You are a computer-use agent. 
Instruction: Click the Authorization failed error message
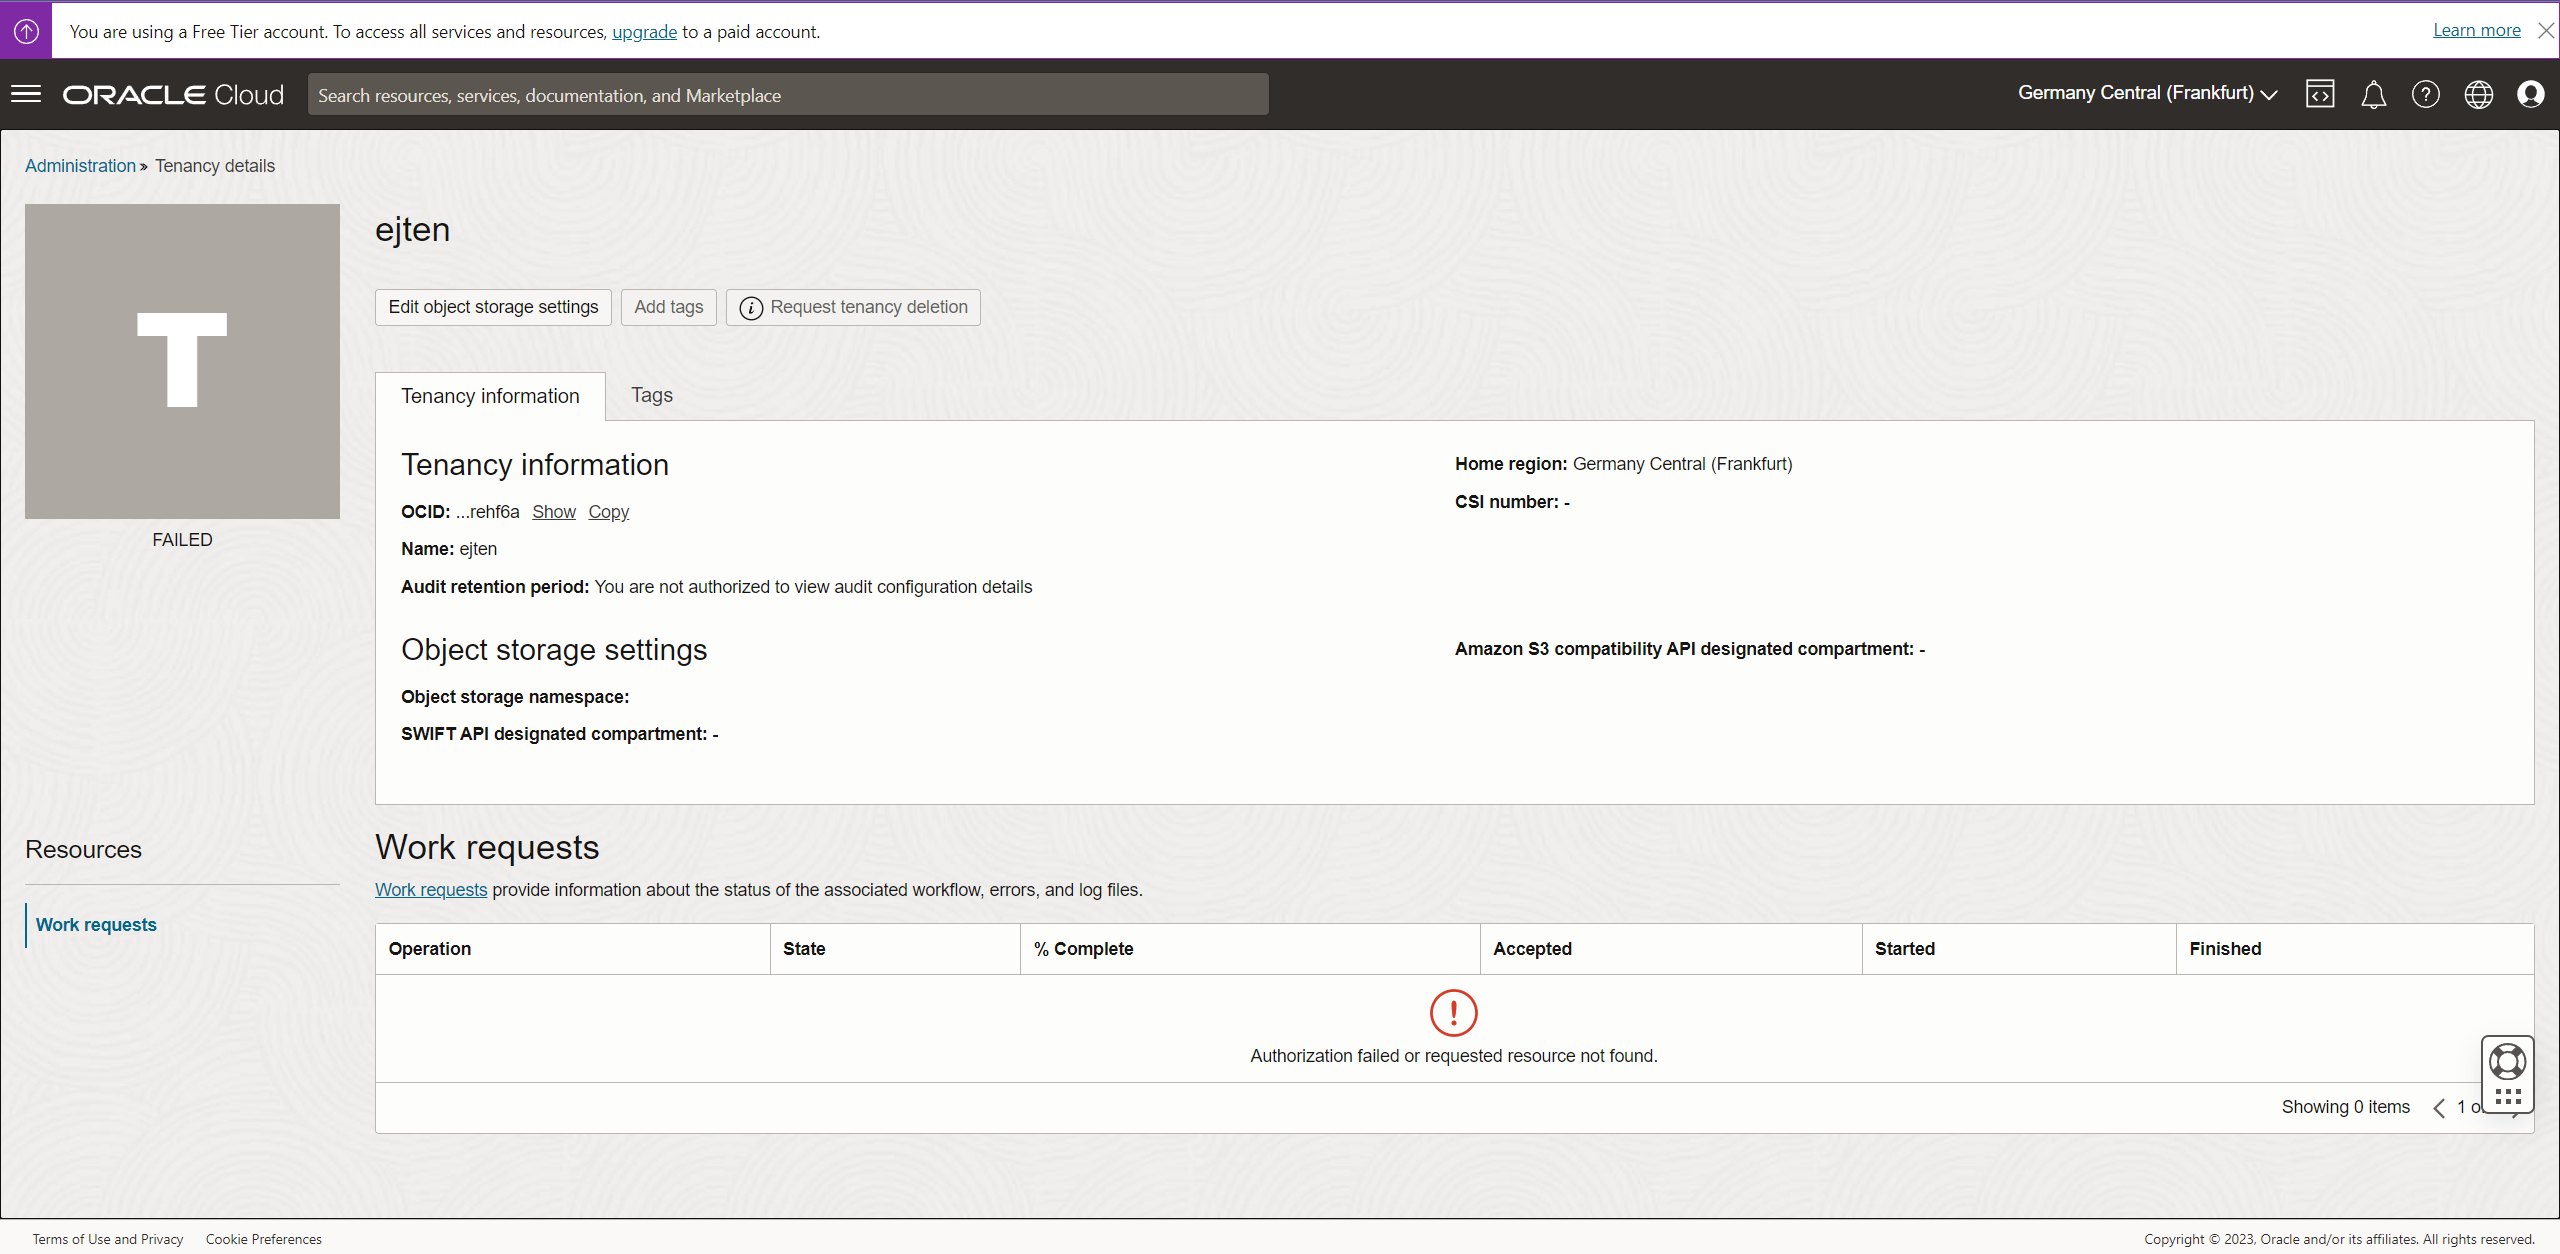(1453, 1056)
